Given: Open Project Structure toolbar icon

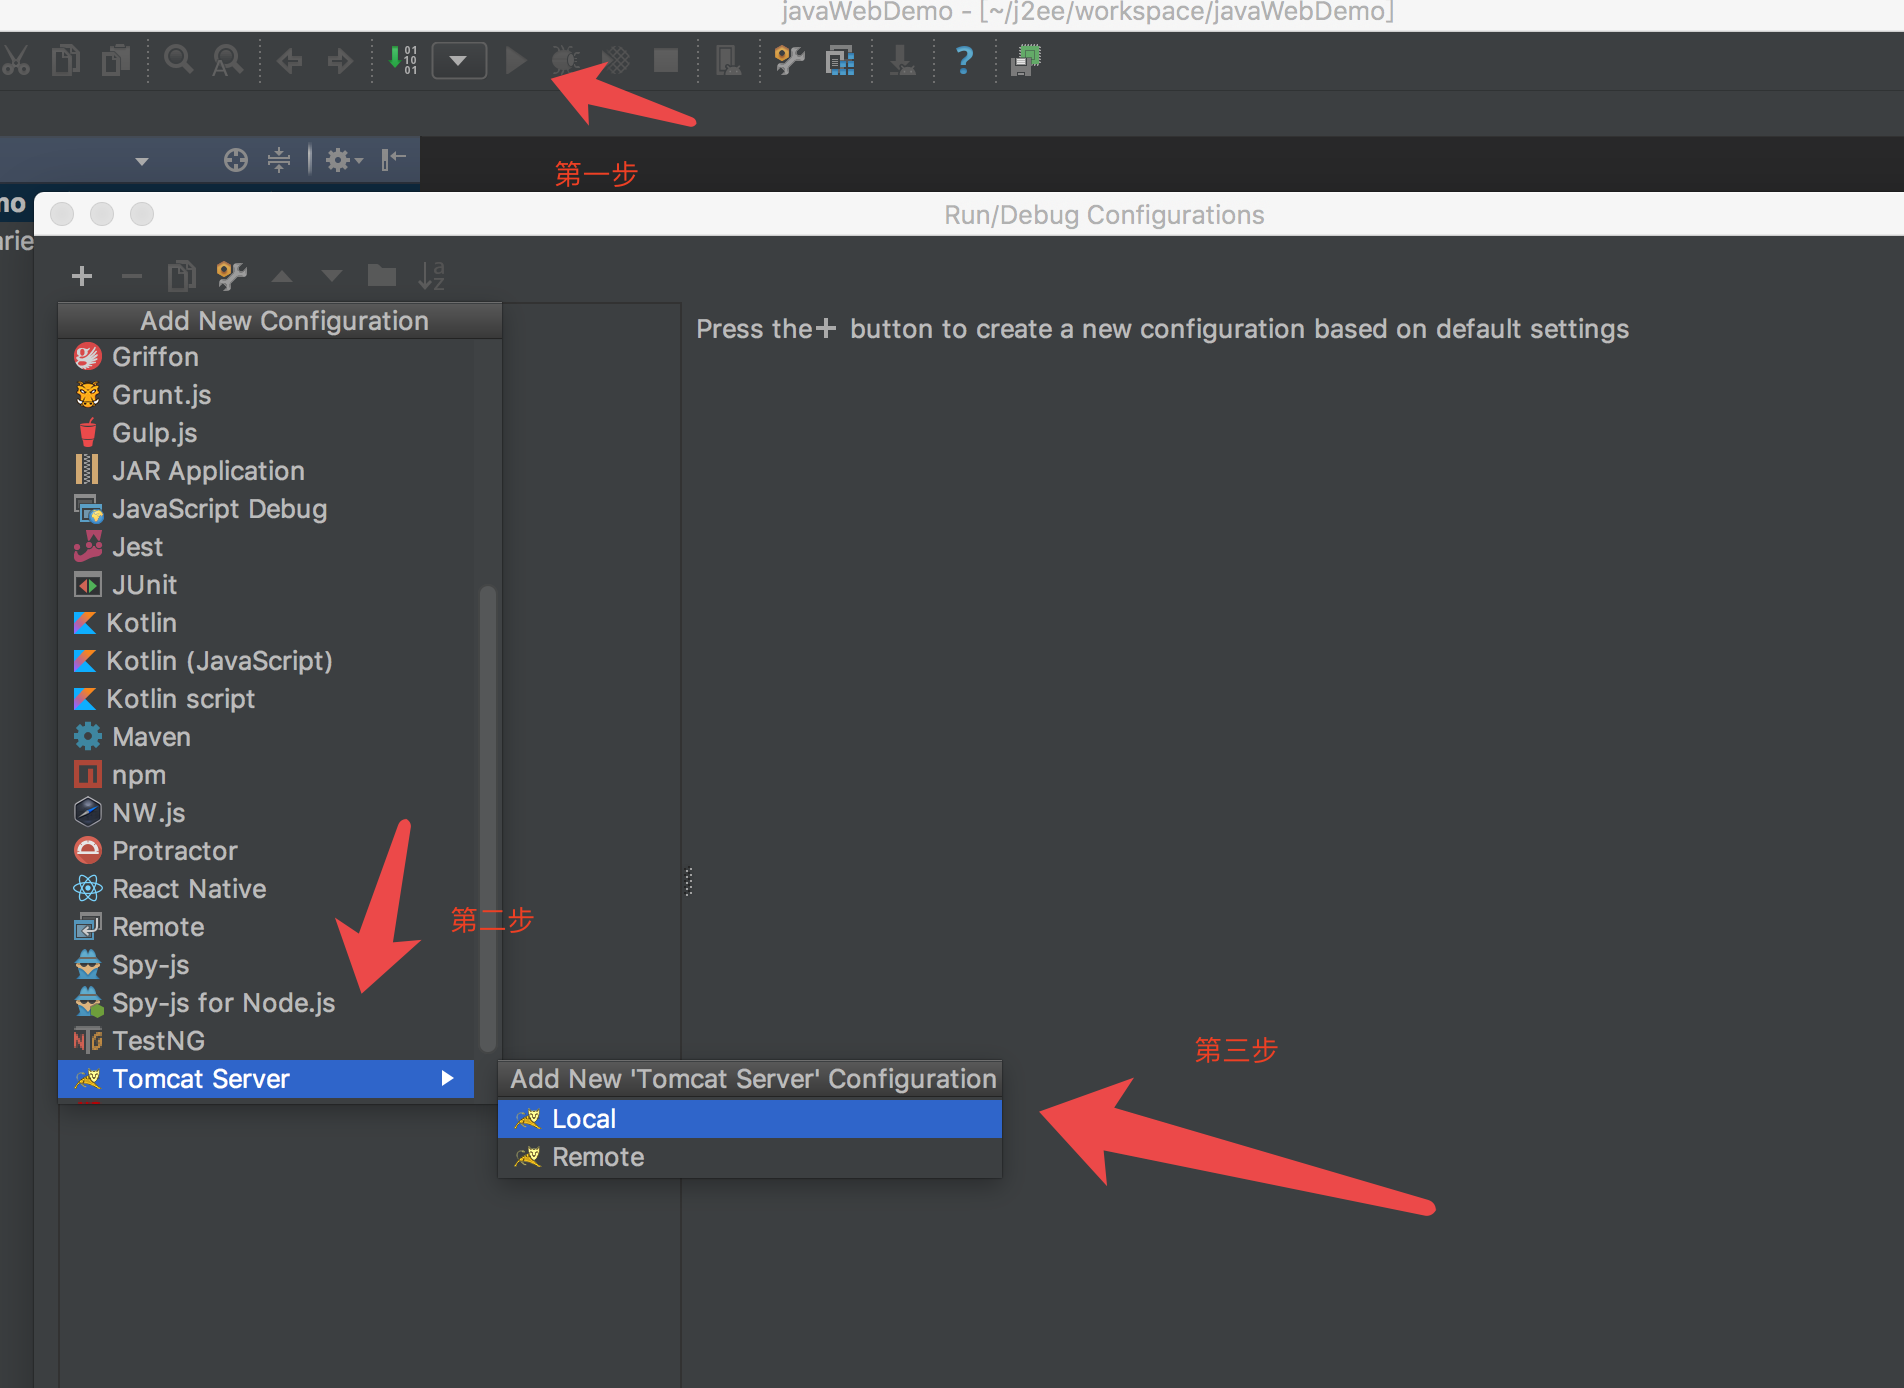Looking at the screenshot, I should (x=728, y=61).
